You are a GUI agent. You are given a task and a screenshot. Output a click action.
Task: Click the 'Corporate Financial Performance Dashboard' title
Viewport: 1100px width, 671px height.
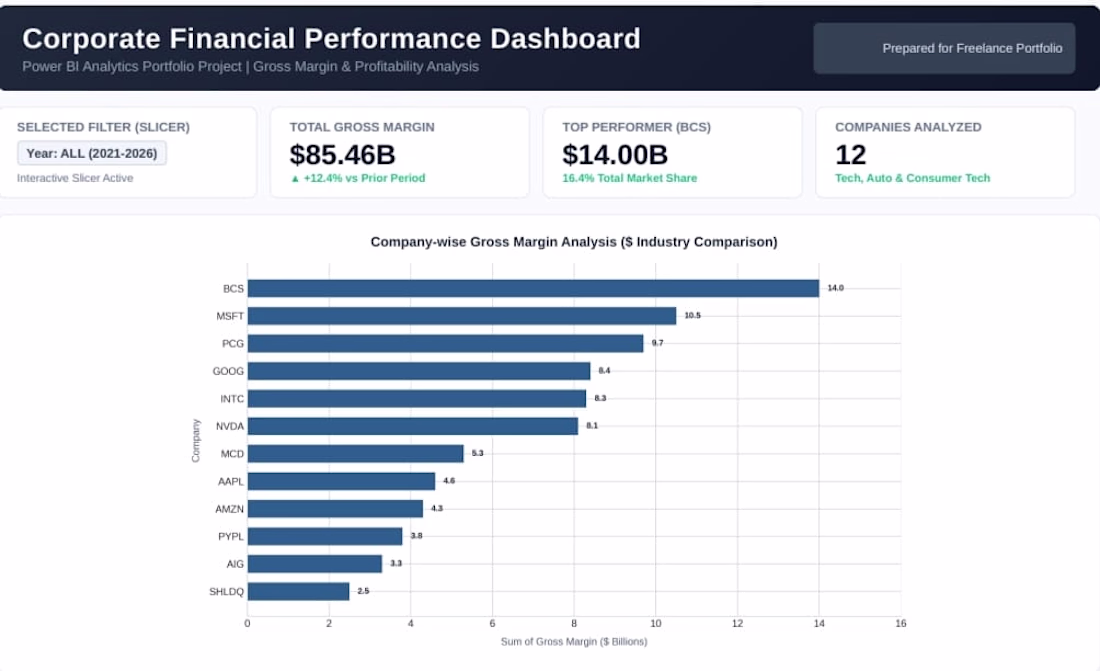(x=331, y=39)
